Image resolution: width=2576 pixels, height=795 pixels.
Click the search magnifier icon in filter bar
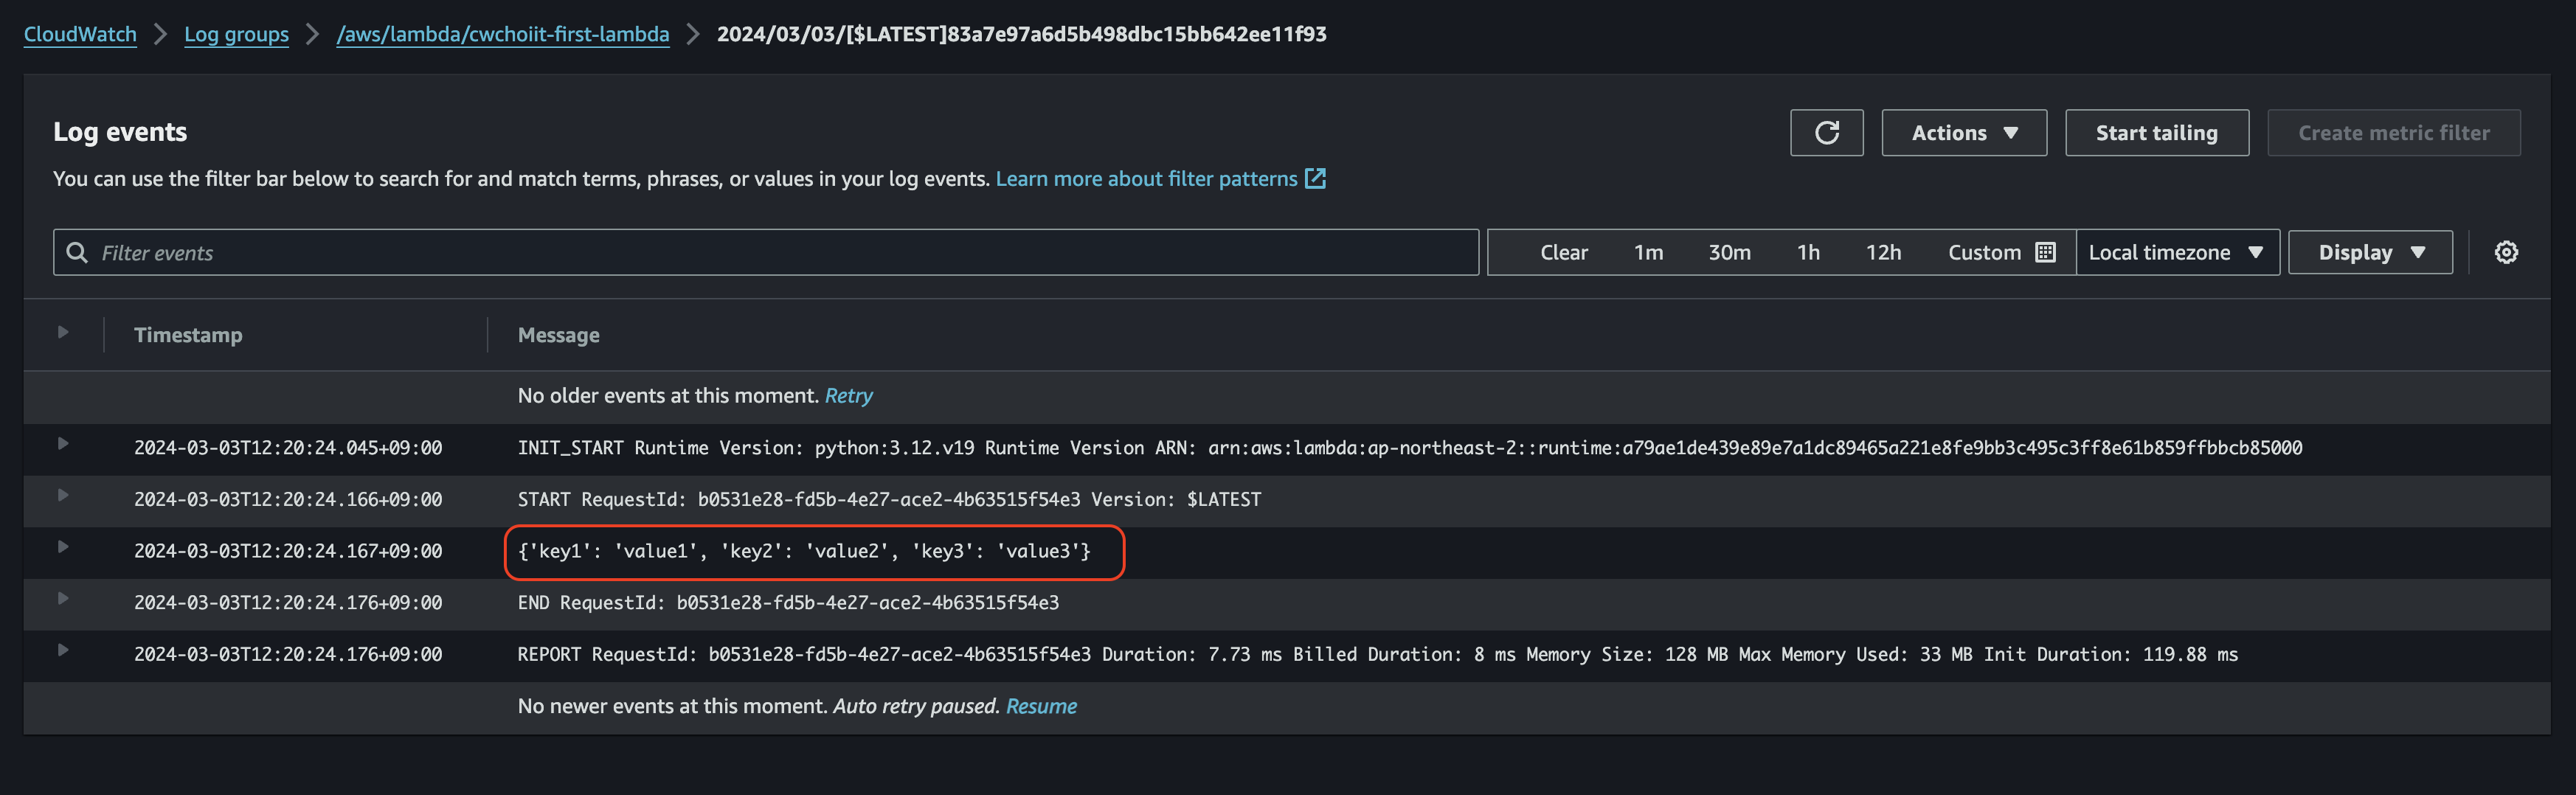(77, 252)
